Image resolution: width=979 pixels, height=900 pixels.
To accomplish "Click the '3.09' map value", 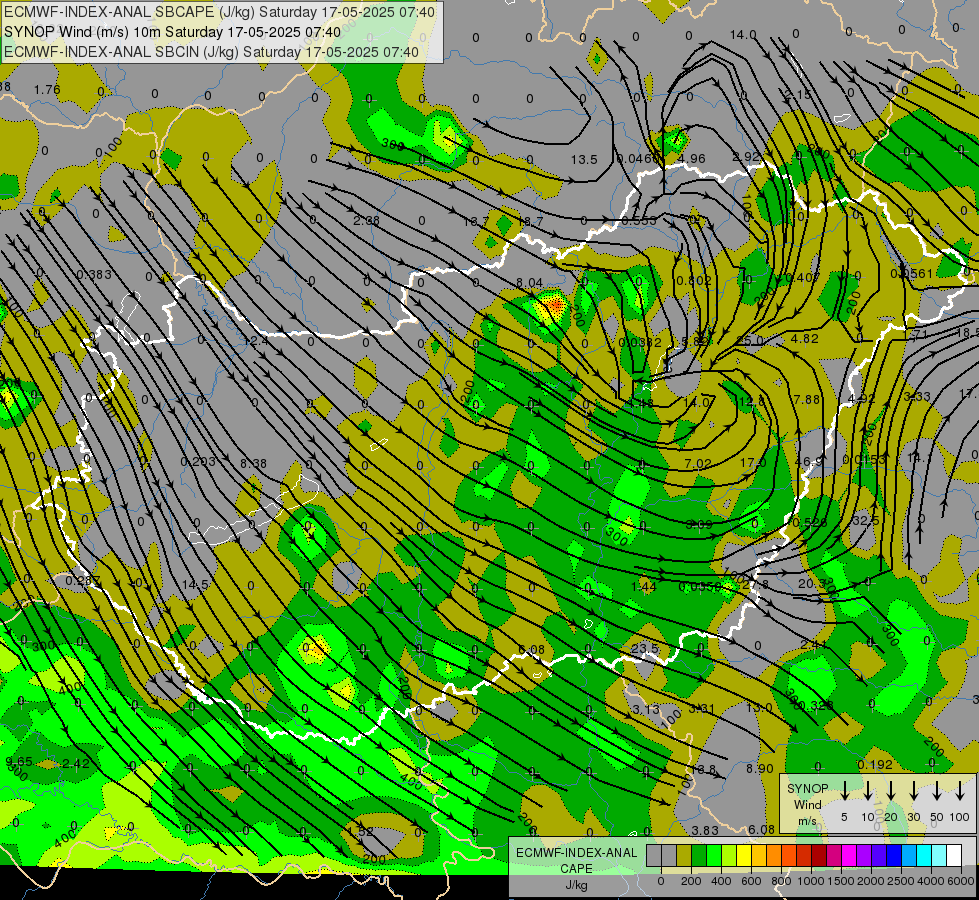I will [699, 525].
